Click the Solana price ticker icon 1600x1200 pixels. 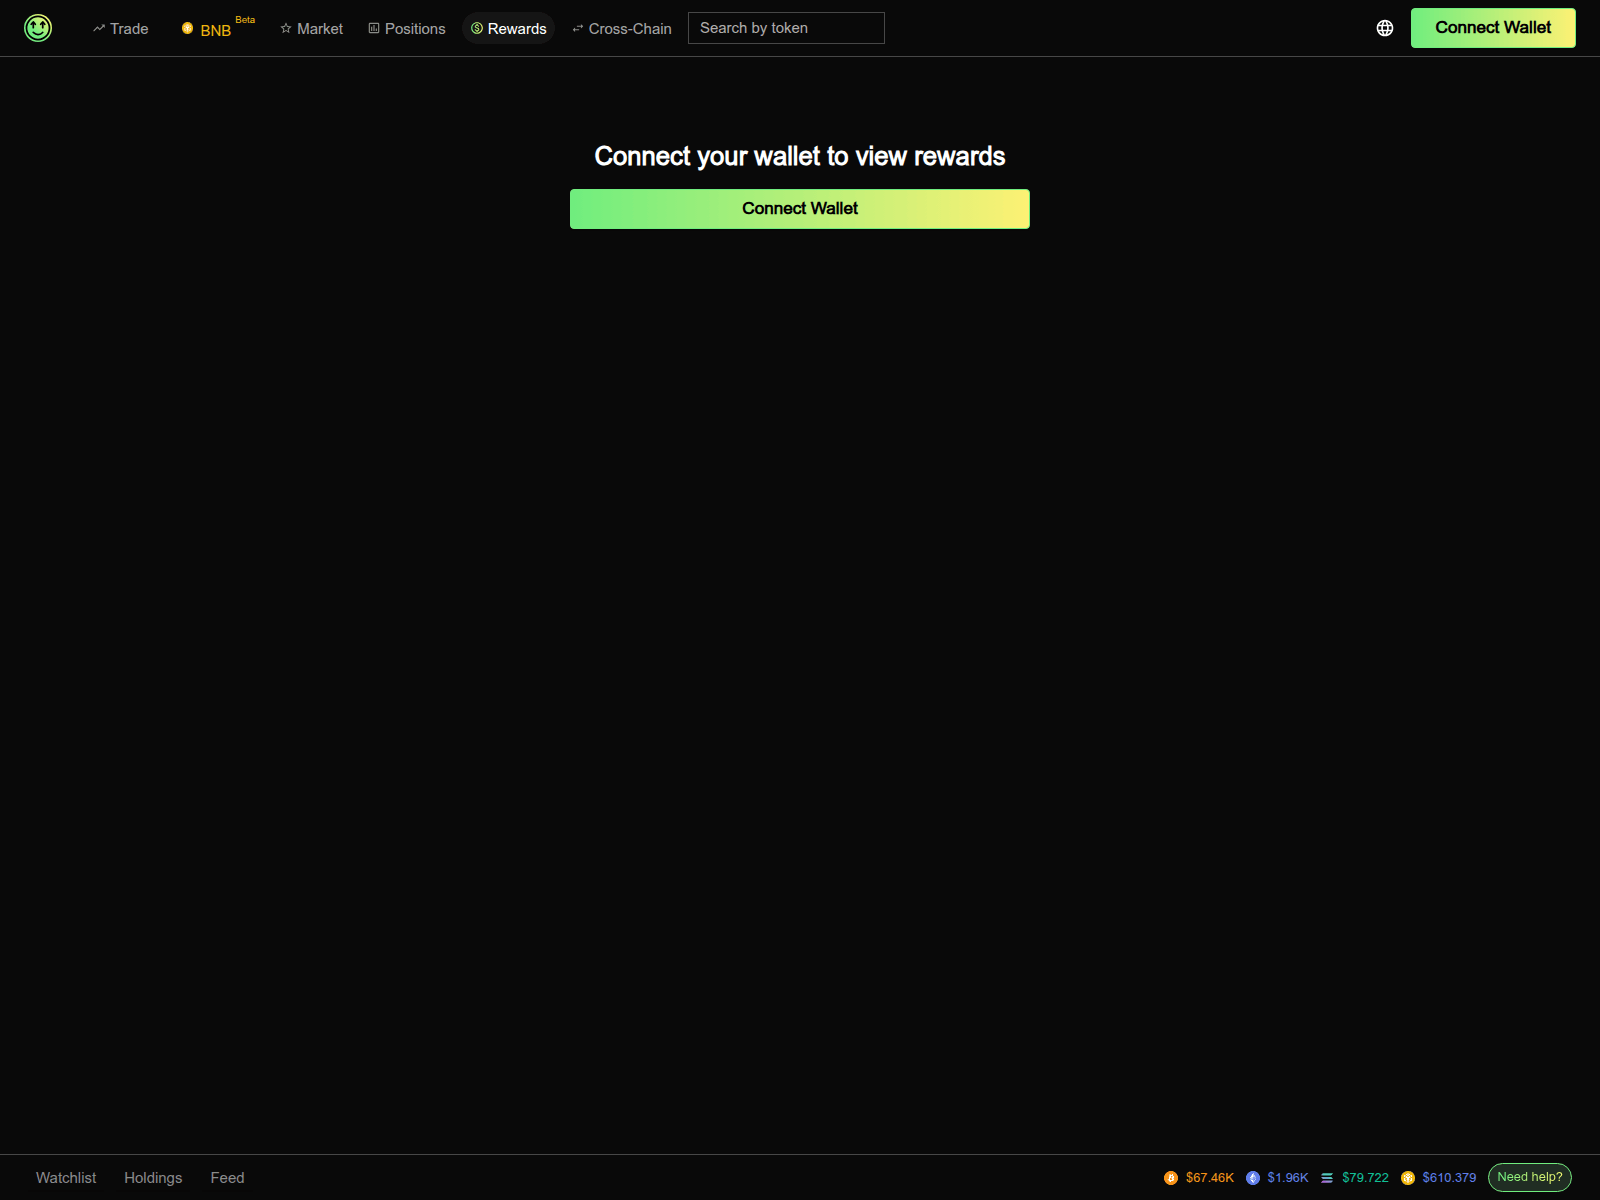click(1327, 1178)
